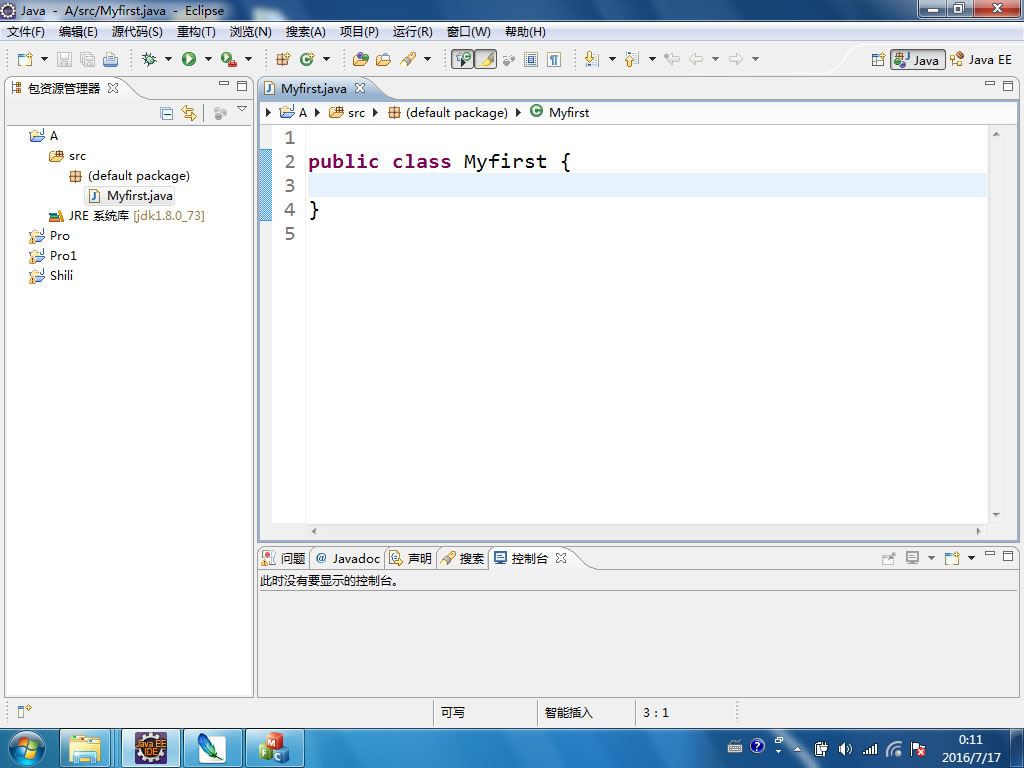1024x768 pixels.
Task: Toggle Block Selection mode
Action: pyautogui.click(x=531, y=59)
